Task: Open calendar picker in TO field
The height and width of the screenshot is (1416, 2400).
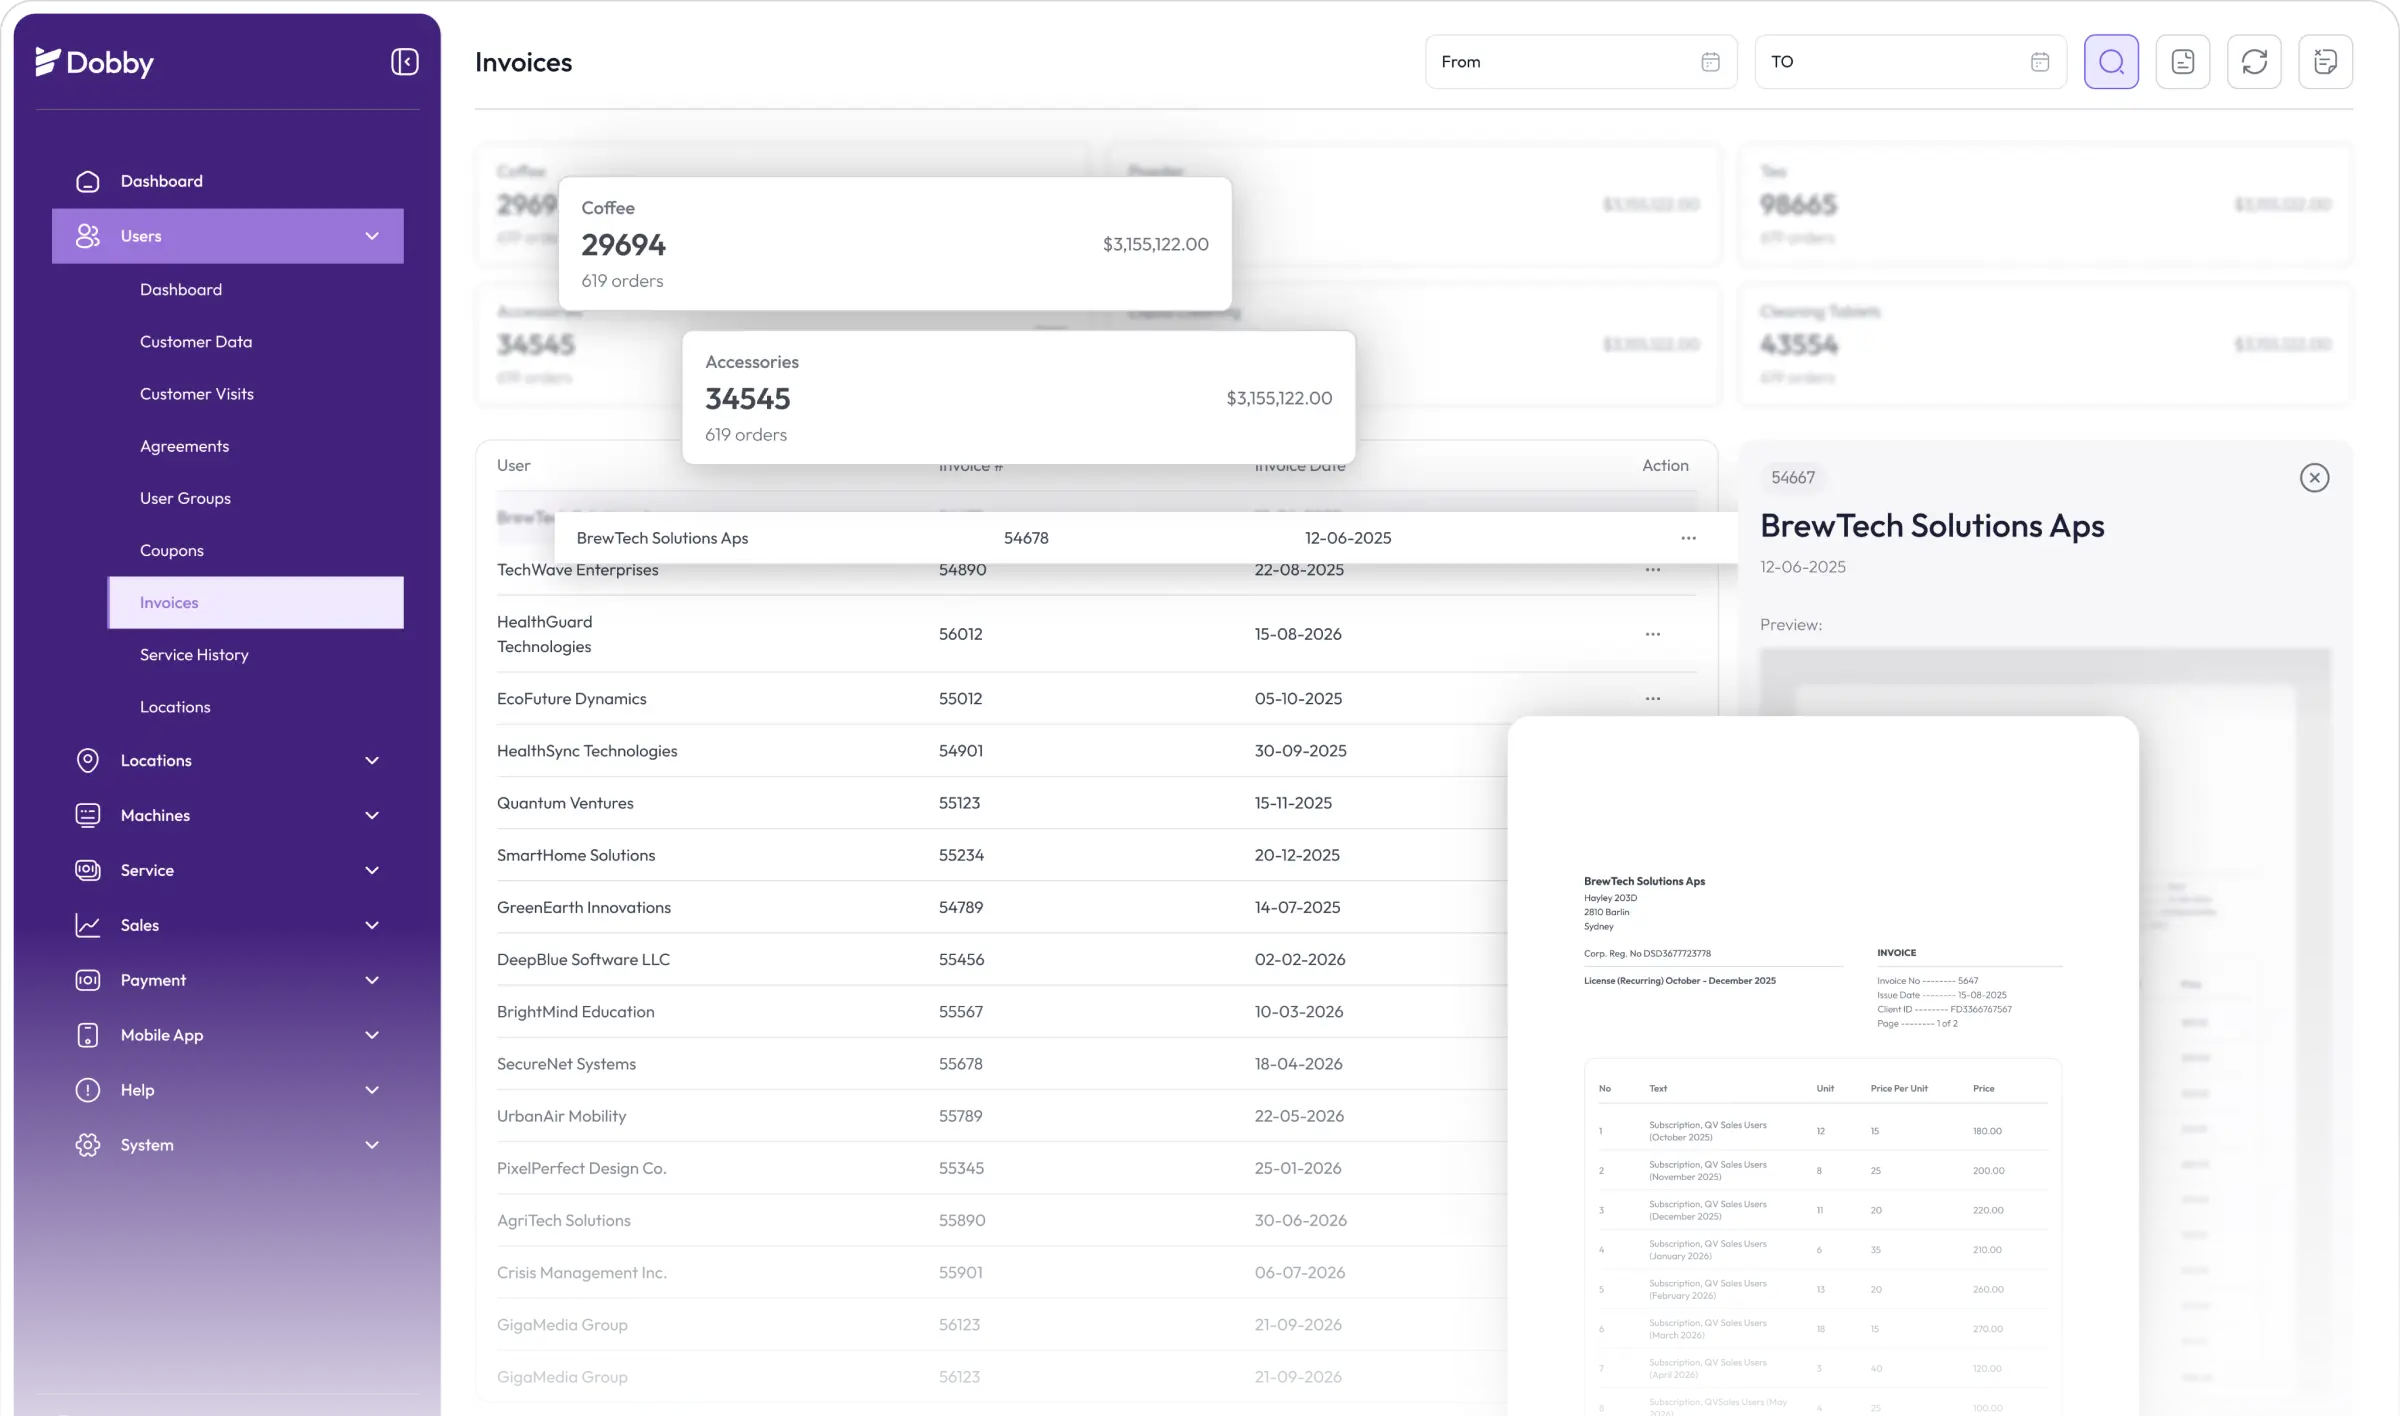Action: click(2040, 62)
